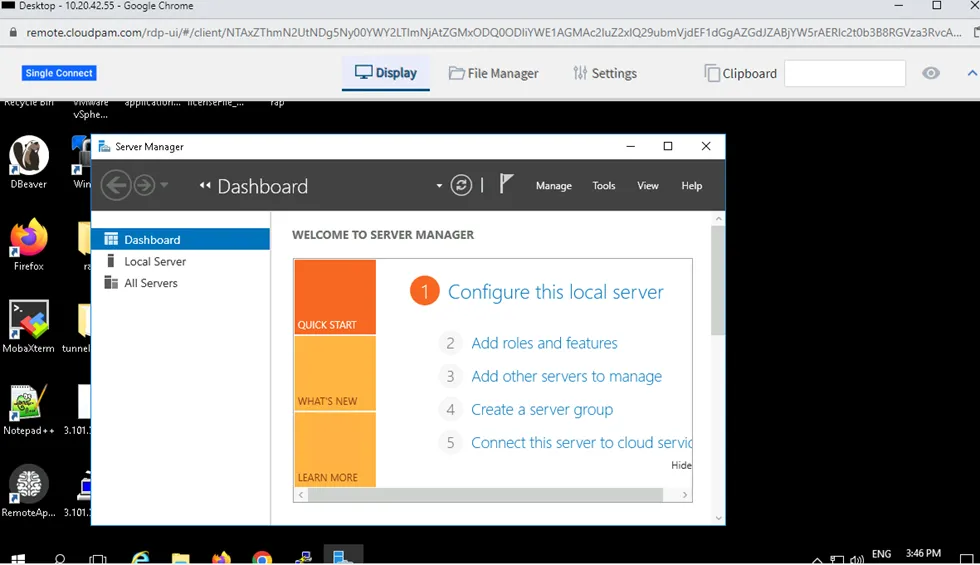
Task: Open Internet Explorer from the taskbar
Action: click(141, 558)
